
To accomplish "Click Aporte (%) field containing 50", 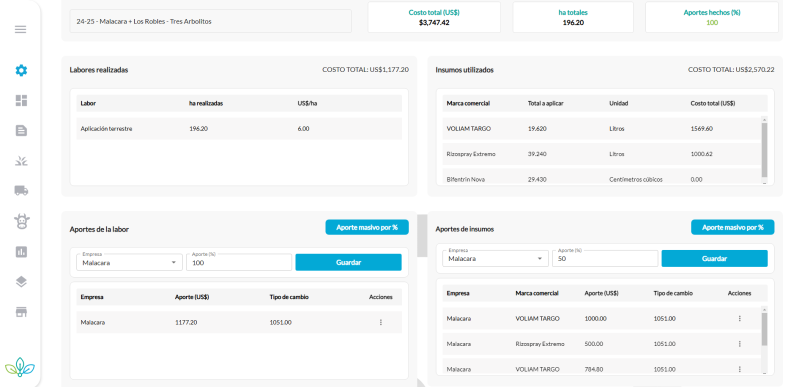I will click(x=605, y=259).
